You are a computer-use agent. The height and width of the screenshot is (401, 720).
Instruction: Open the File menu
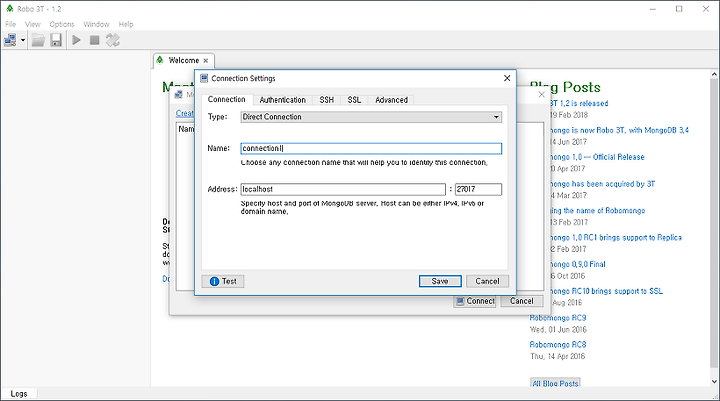pyautogui.click(x=11, y=24)
